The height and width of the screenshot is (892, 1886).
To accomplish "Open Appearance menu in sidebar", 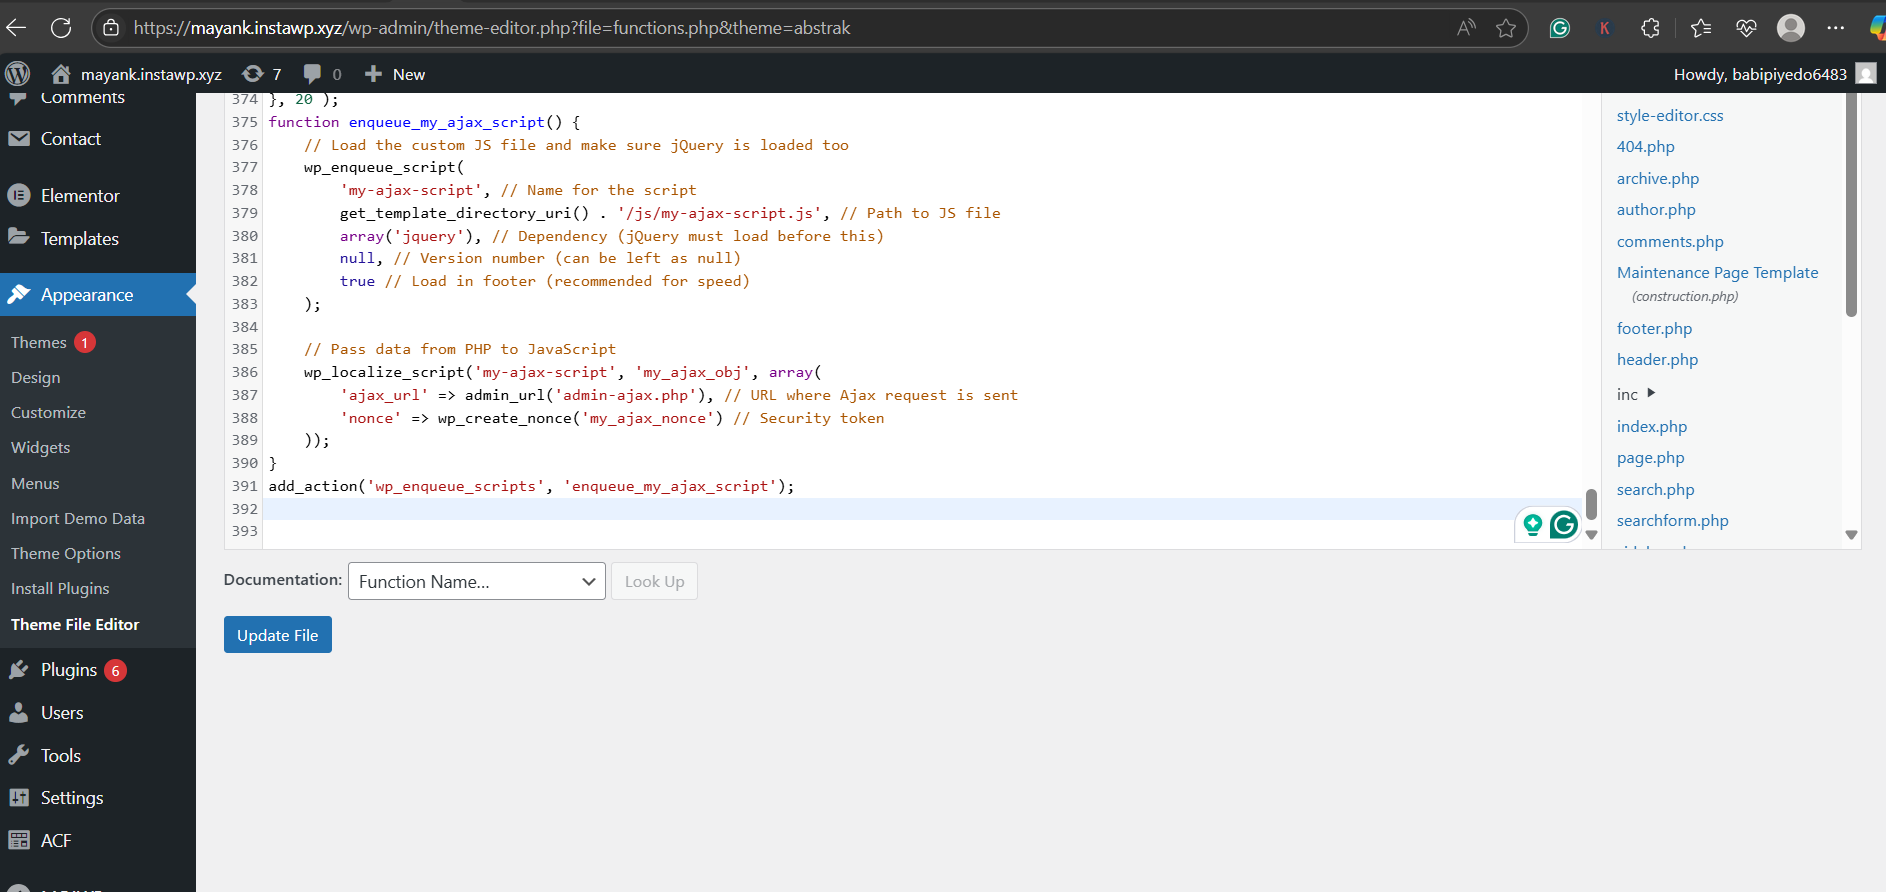I will [98, 295].
